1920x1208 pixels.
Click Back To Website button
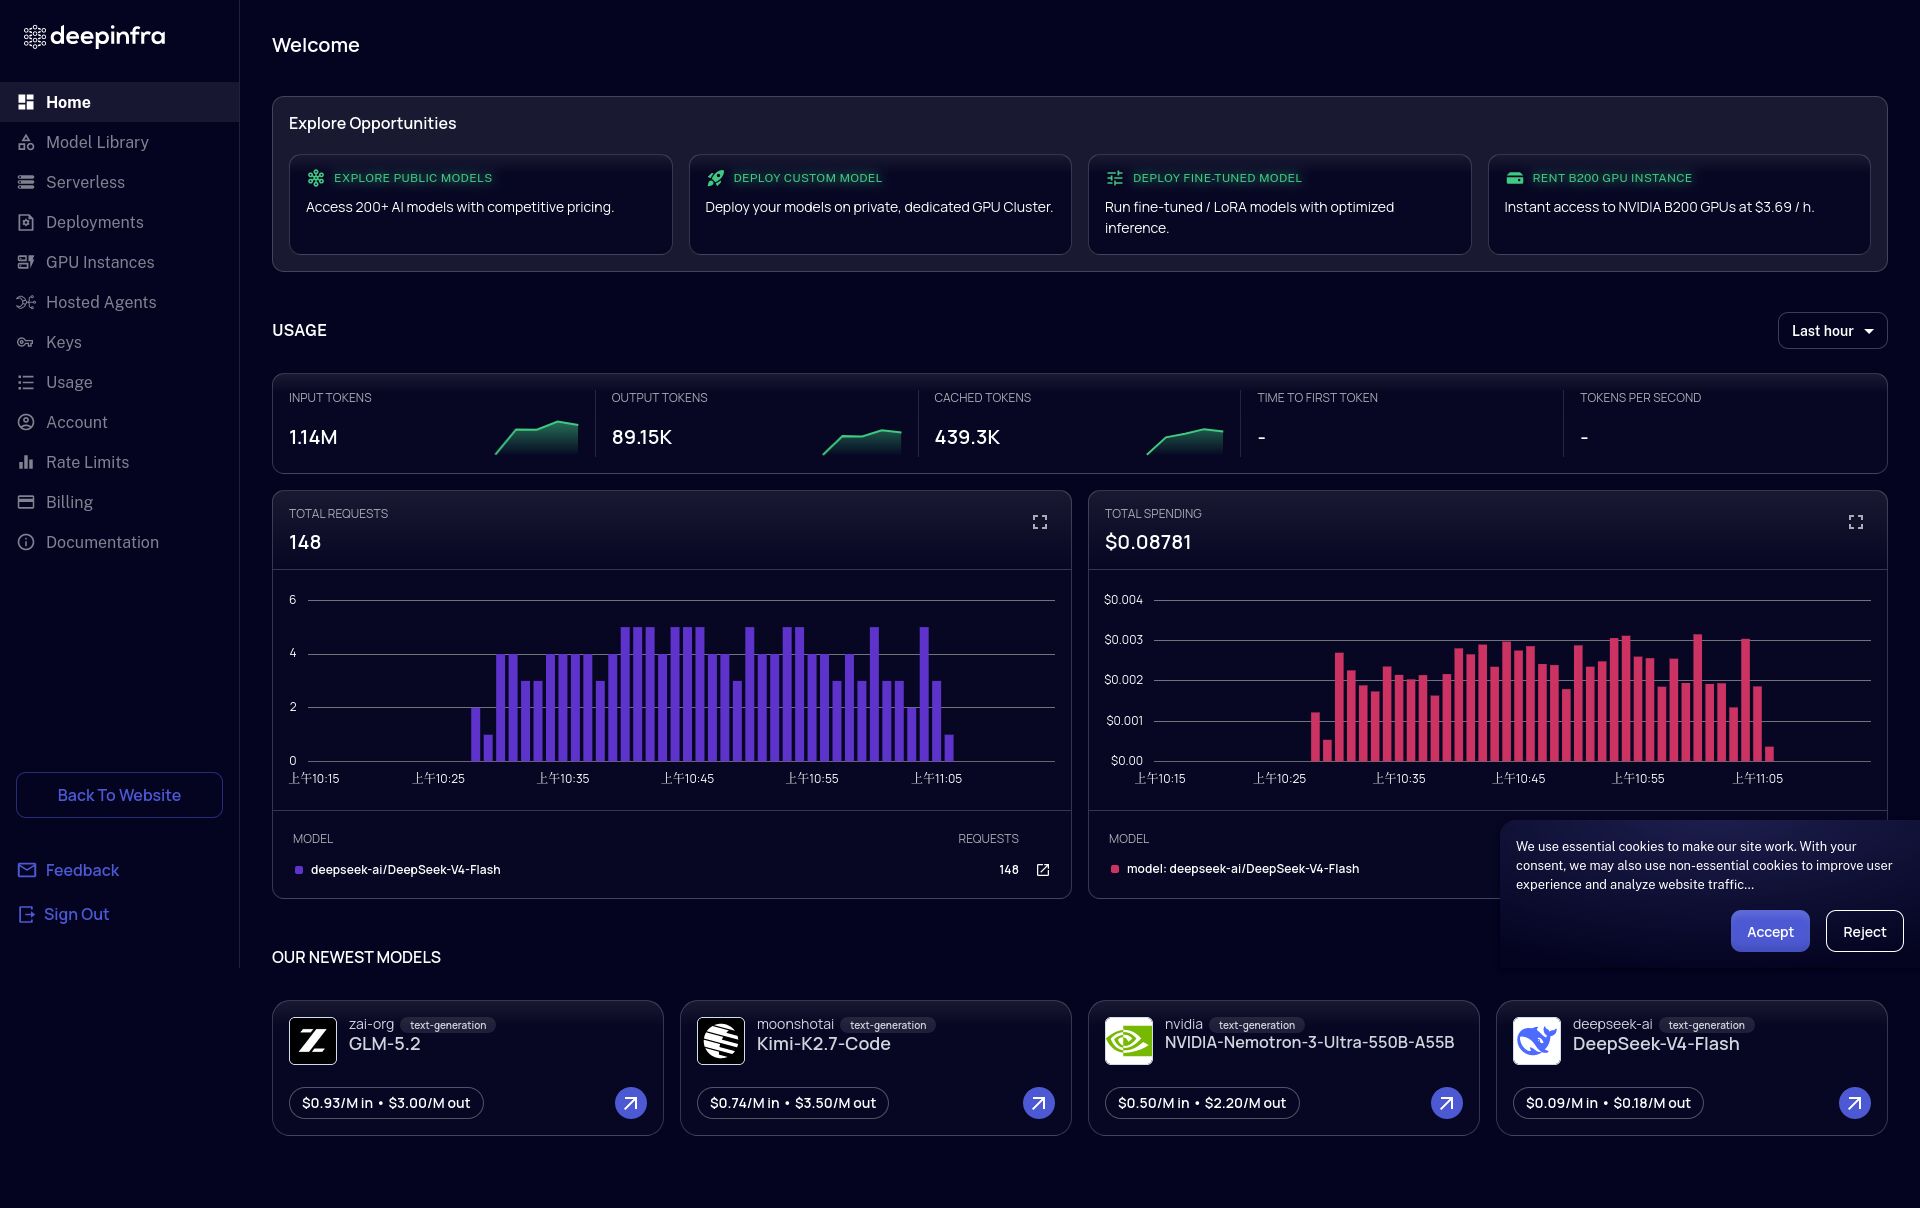click(x=119, y=795)
